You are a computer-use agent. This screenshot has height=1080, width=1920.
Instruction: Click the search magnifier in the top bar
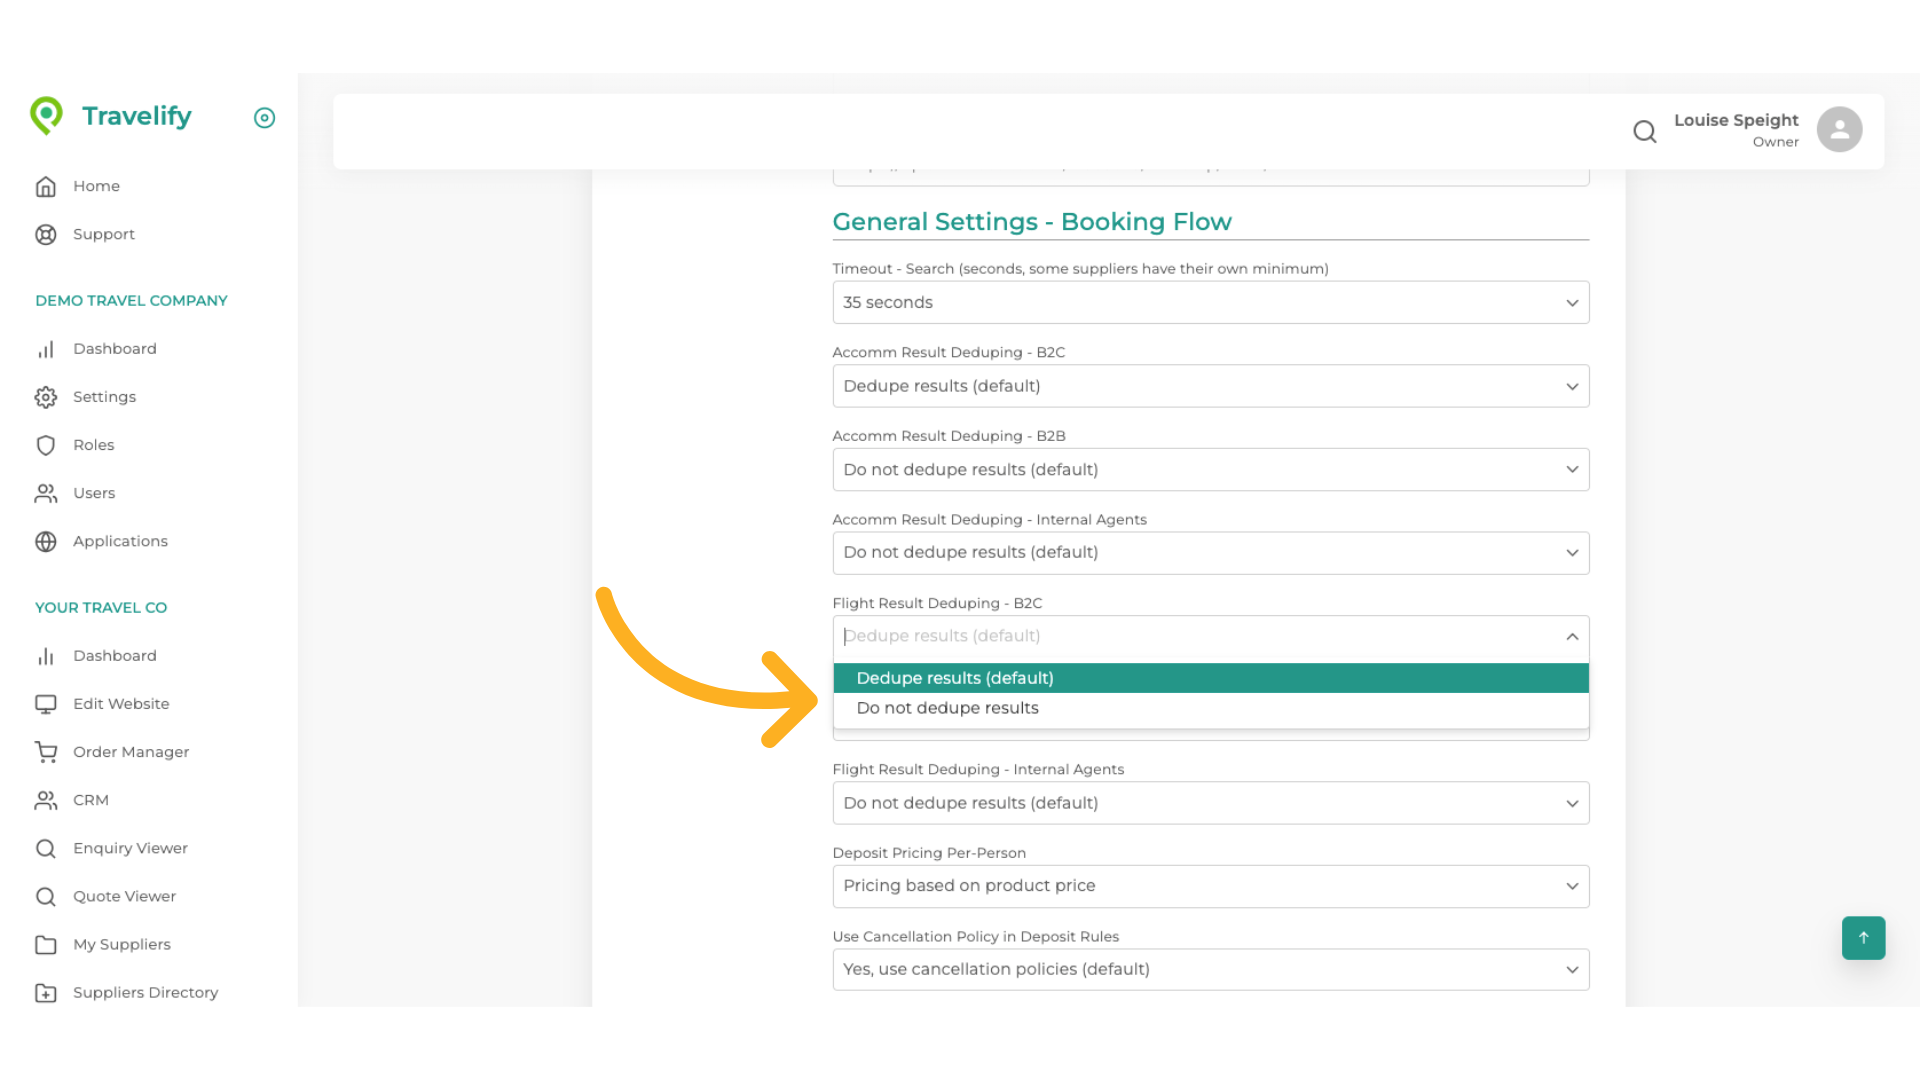pyautogui.click(x=1644, y=131)
